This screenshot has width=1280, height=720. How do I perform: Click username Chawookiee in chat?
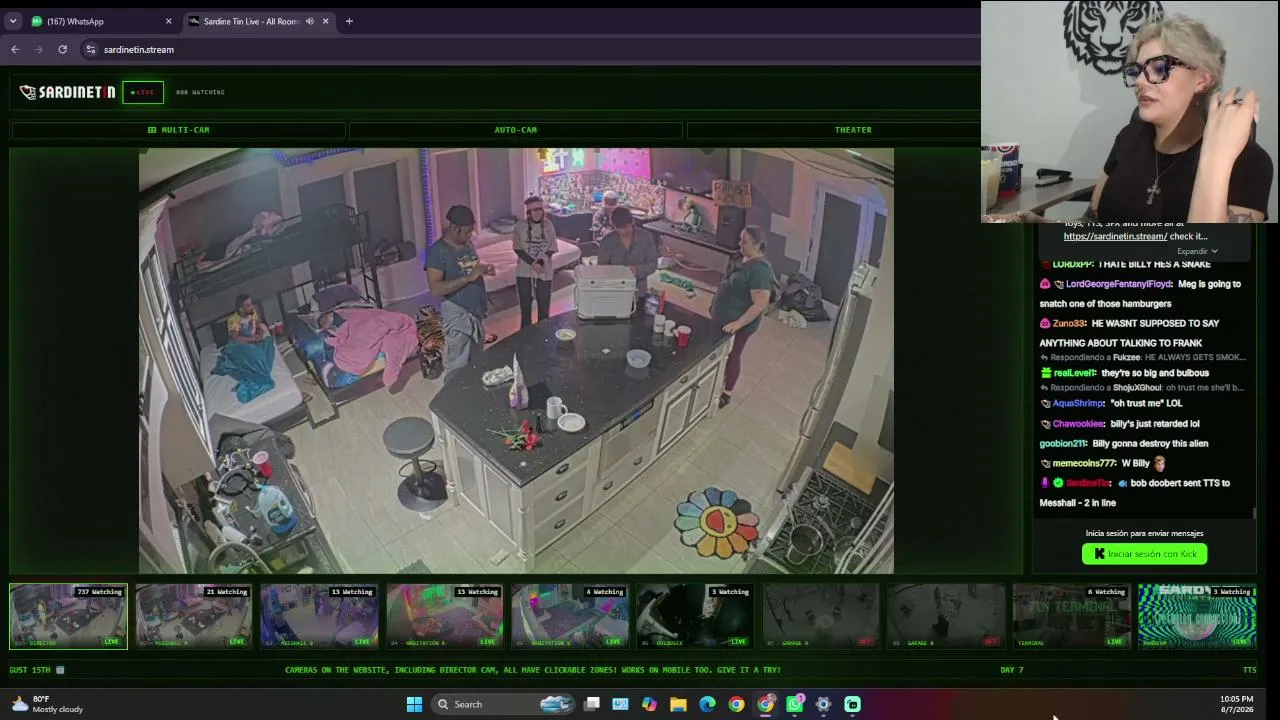[1078, 424]
